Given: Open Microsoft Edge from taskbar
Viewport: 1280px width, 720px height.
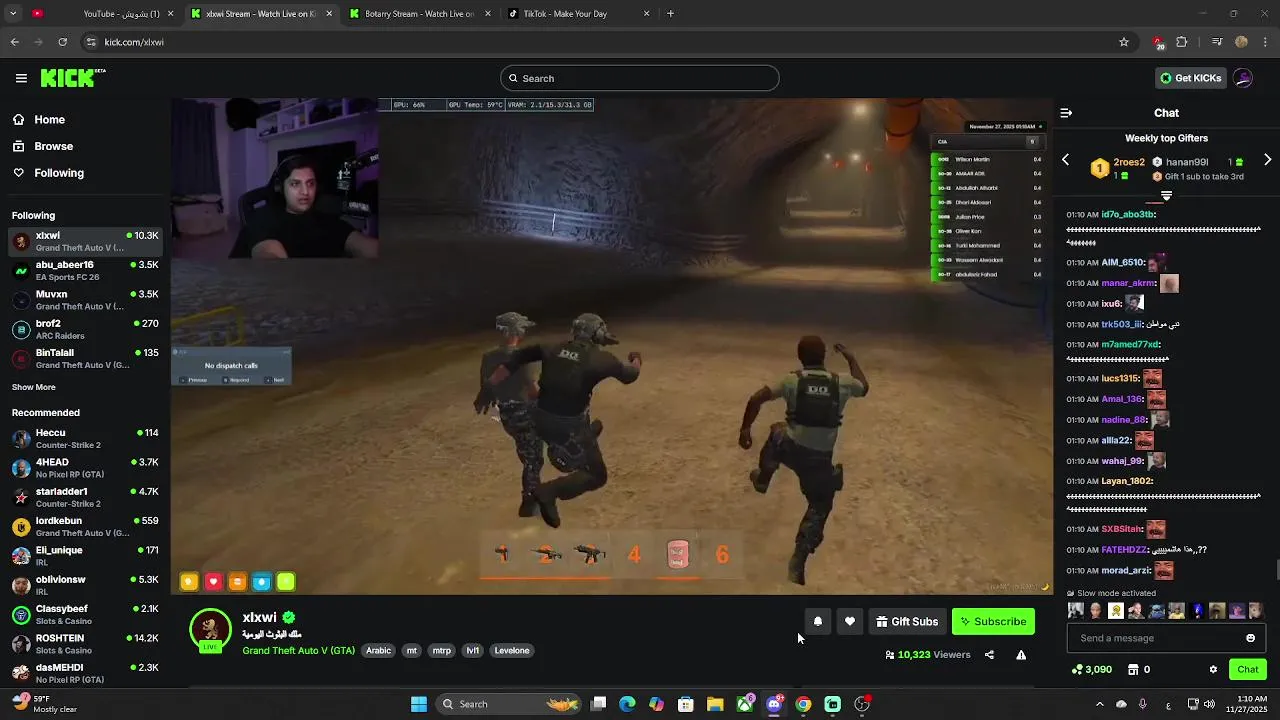Looking at the screenshot, I should pyautogui.click(x=627, y=704).
